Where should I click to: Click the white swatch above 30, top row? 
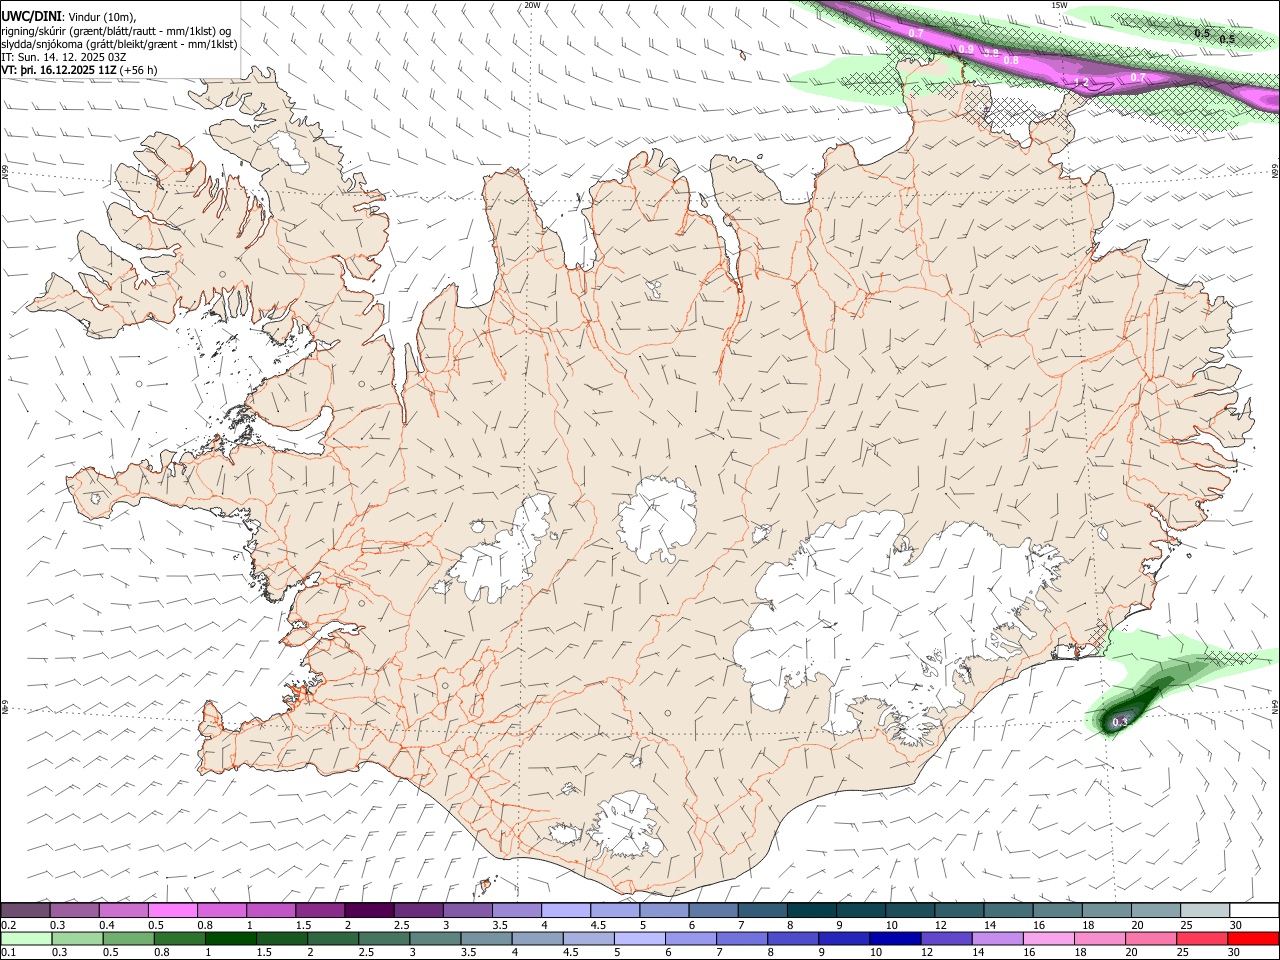coord(1254,911)
